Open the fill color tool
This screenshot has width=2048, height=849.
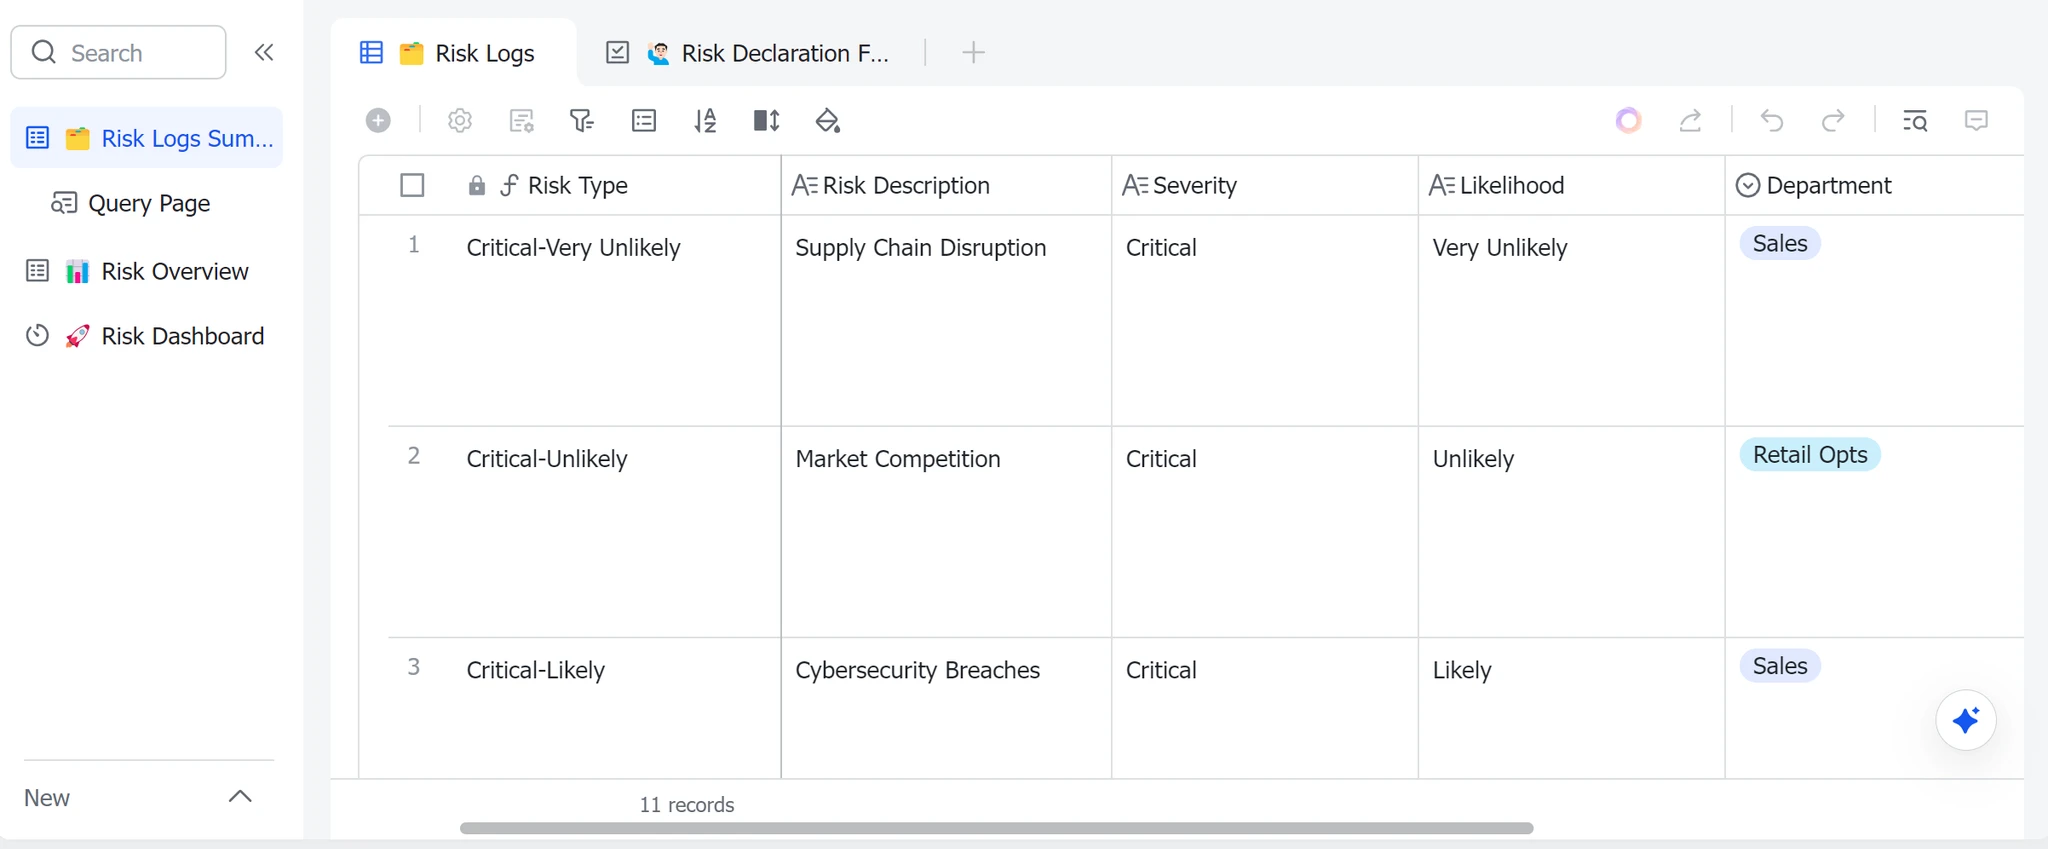click(x=828, y=121)
